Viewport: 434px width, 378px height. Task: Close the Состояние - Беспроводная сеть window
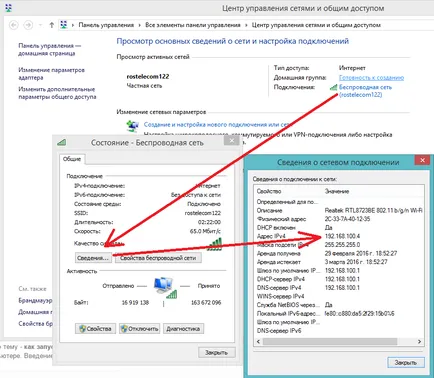click(232, 141)
